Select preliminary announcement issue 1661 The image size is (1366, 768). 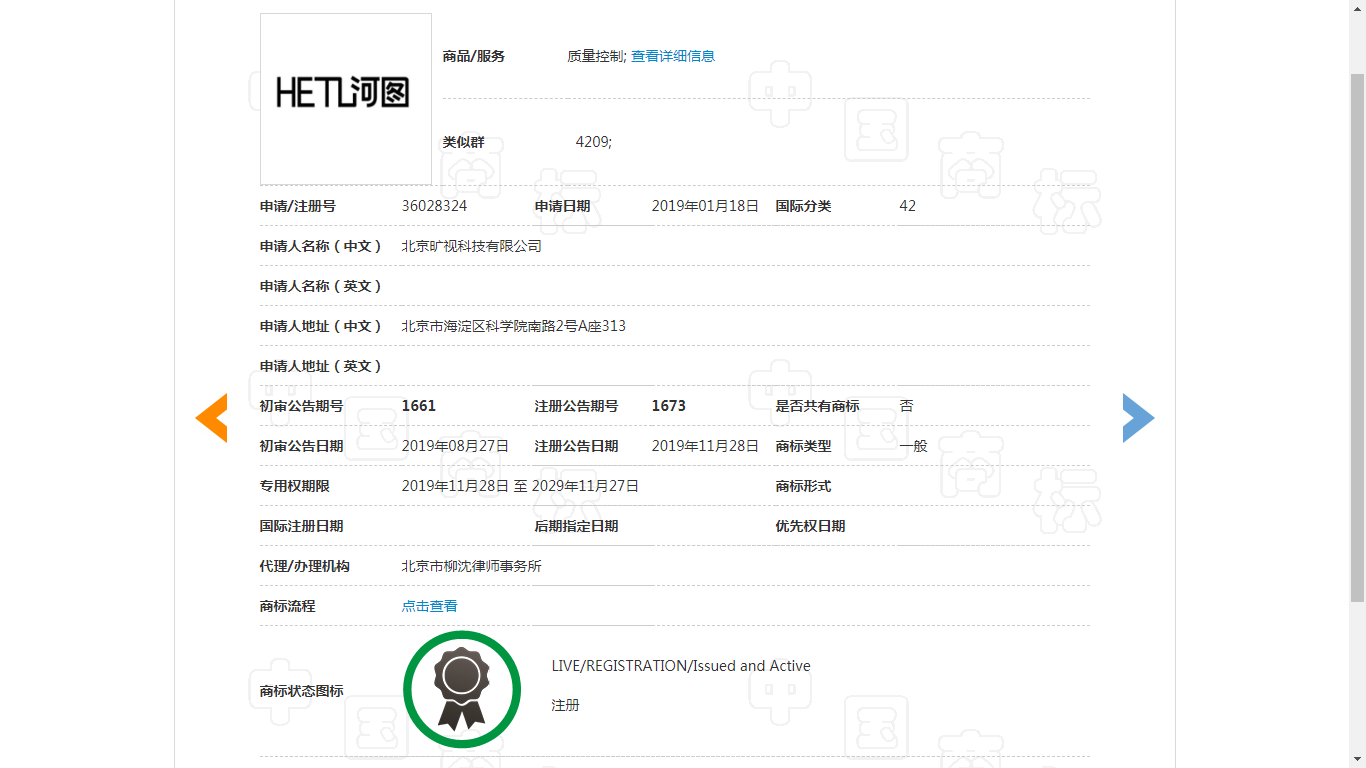(x=419, y=406)
